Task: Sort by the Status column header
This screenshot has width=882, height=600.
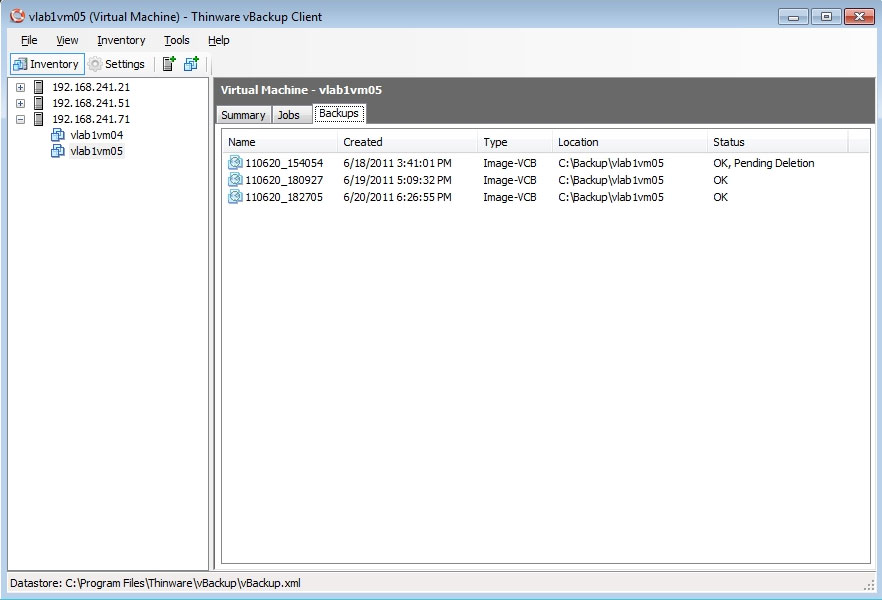Action: click(777, 142)
